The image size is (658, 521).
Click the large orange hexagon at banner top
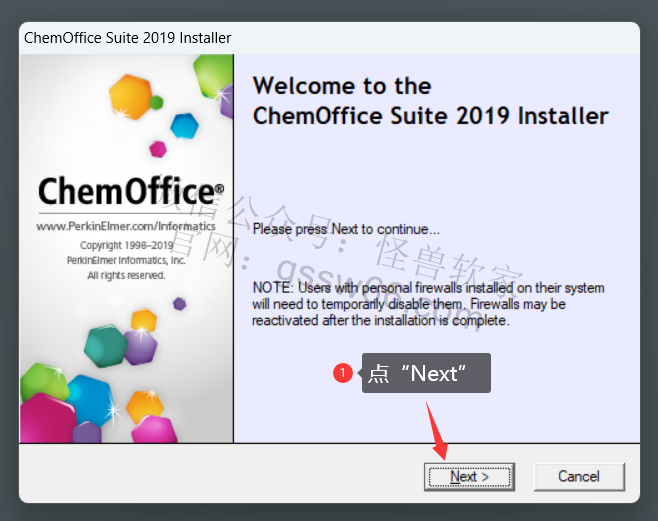pyautogui.click(x=130, y=97)
